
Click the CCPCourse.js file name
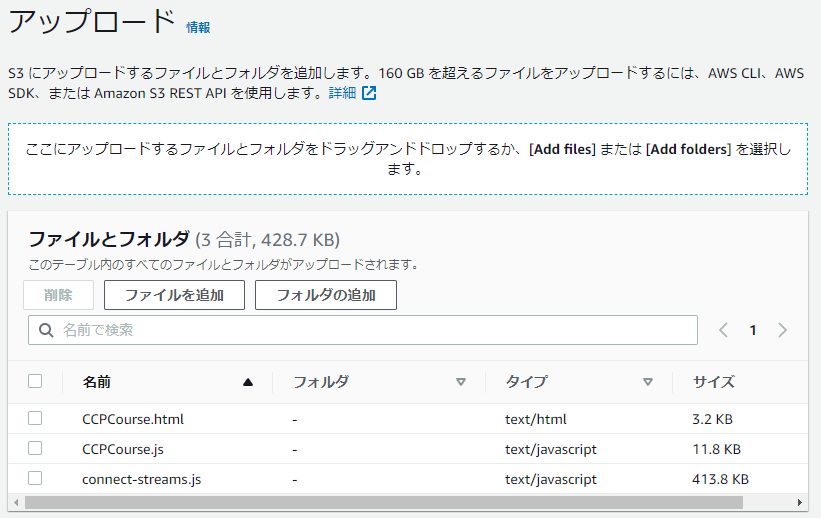[x=123, y=449]
